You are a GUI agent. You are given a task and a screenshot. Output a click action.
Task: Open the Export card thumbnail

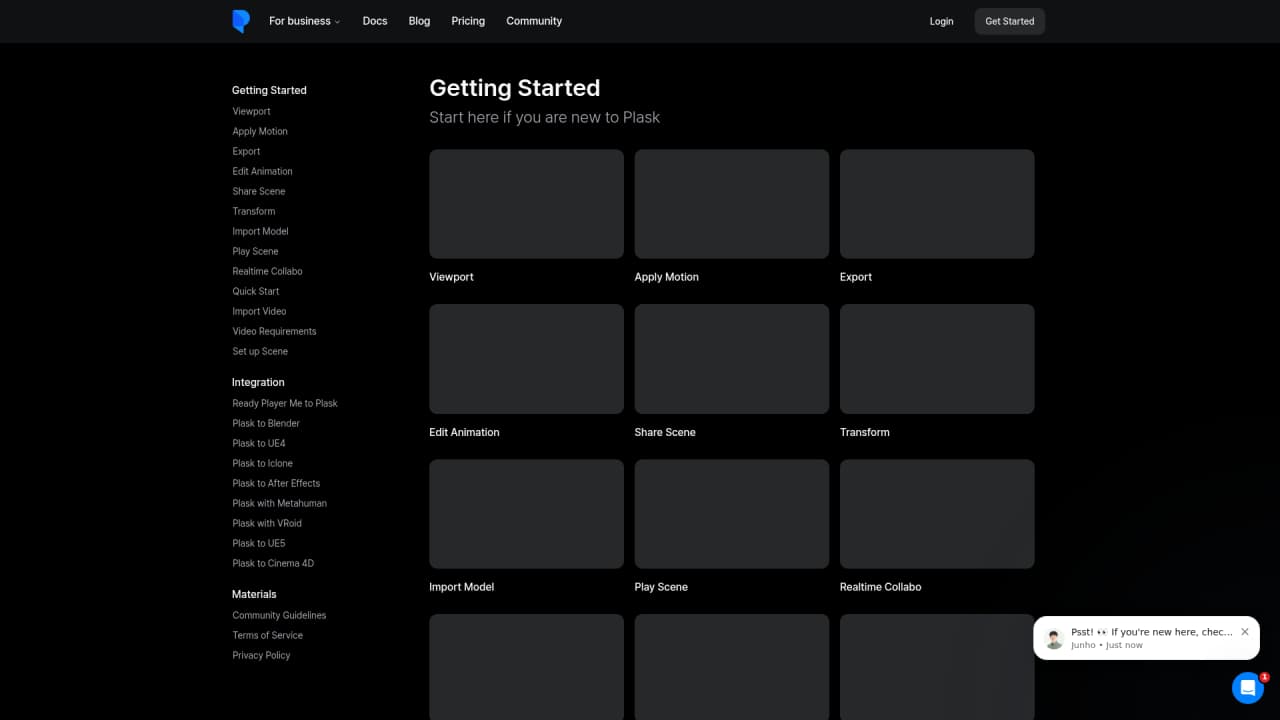coord(937,204)
